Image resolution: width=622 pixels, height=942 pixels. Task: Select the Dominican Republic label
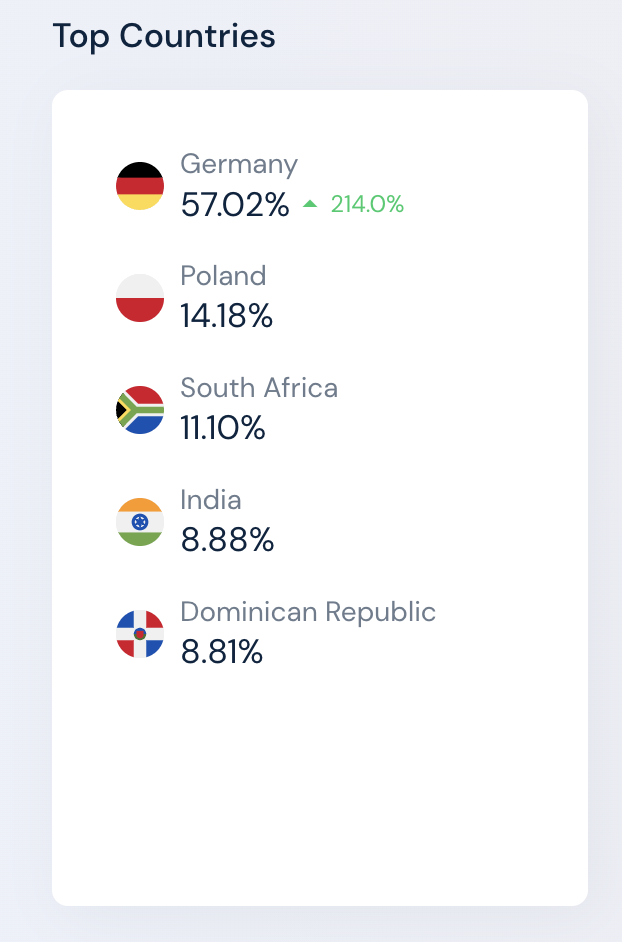click(308, 612)
